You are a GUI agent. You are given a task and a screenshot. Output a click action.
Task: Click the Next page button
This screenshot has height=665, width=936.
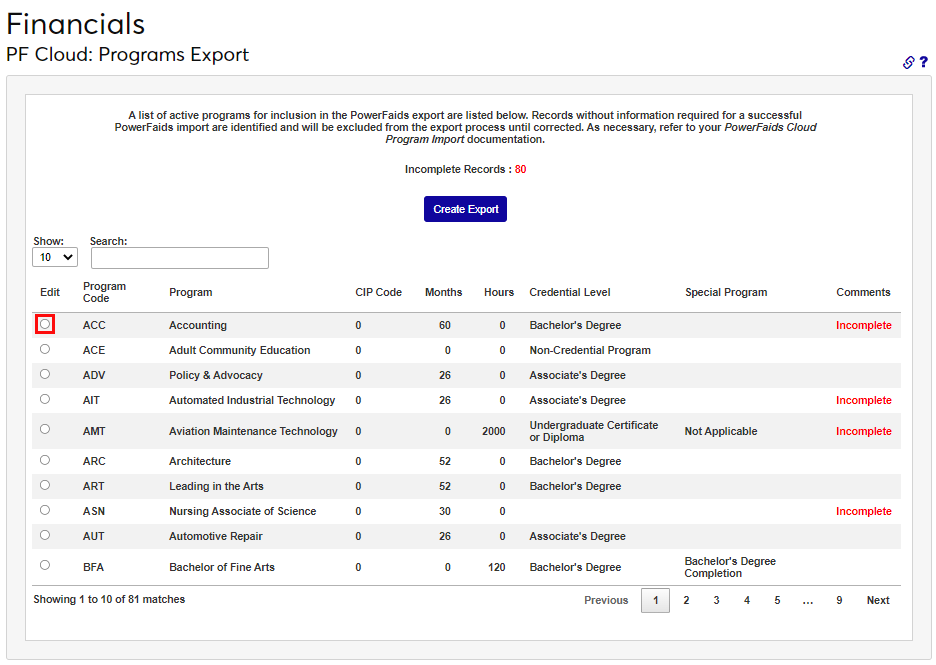878,601
